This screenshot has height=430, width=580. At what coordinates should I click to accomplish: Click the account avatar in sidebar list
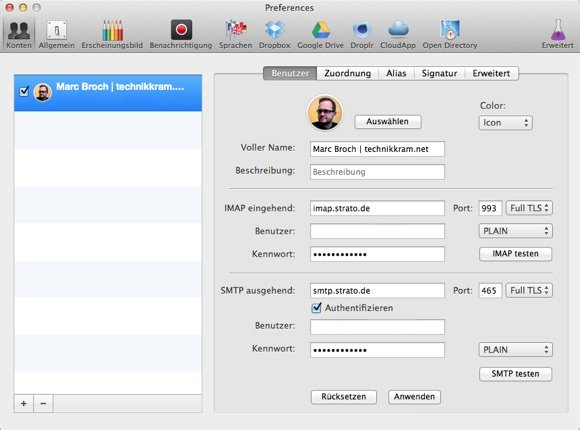click(43, 92)
